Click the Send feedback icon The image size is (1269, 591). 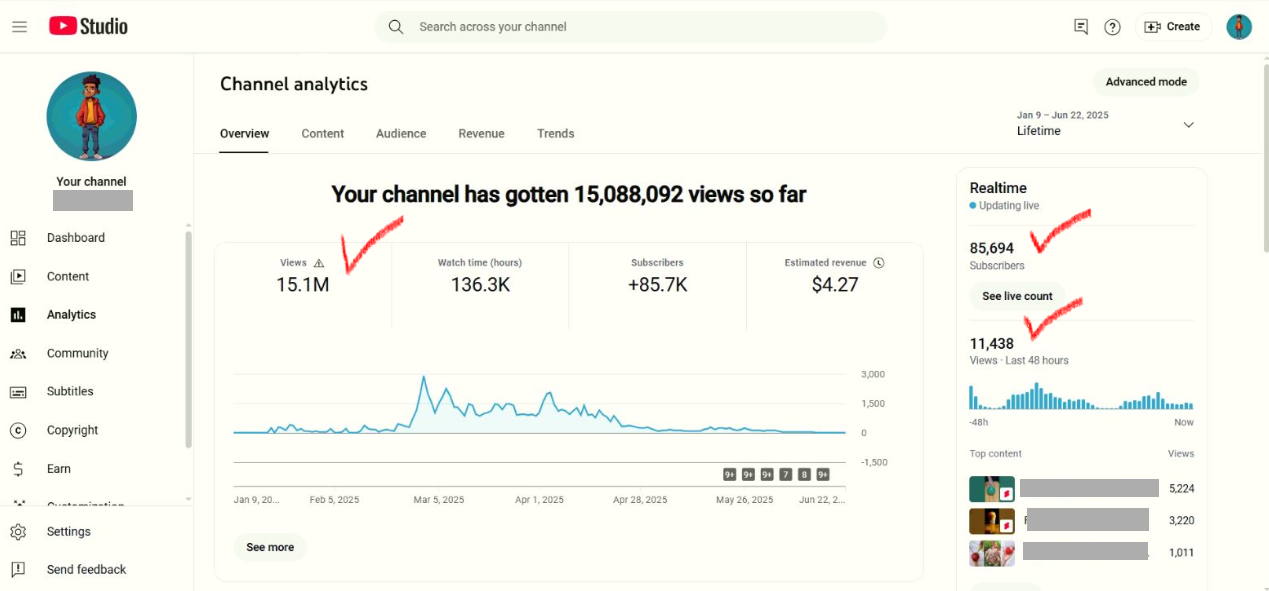point(18,570)
